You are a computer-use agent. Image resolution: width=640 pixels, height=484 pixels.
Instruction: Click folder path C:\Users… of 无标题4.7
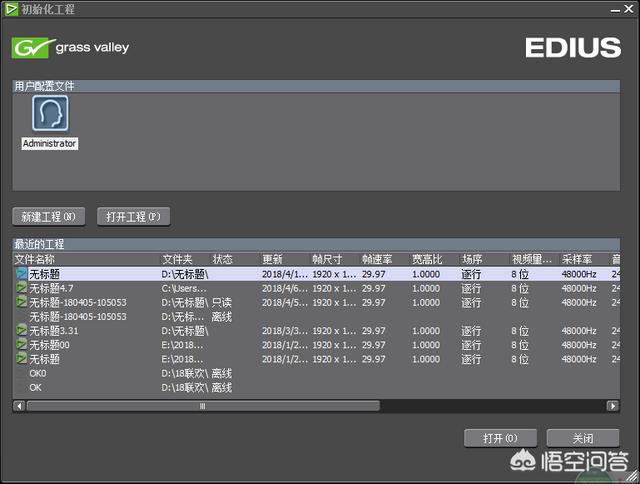[x=184, y=288]
